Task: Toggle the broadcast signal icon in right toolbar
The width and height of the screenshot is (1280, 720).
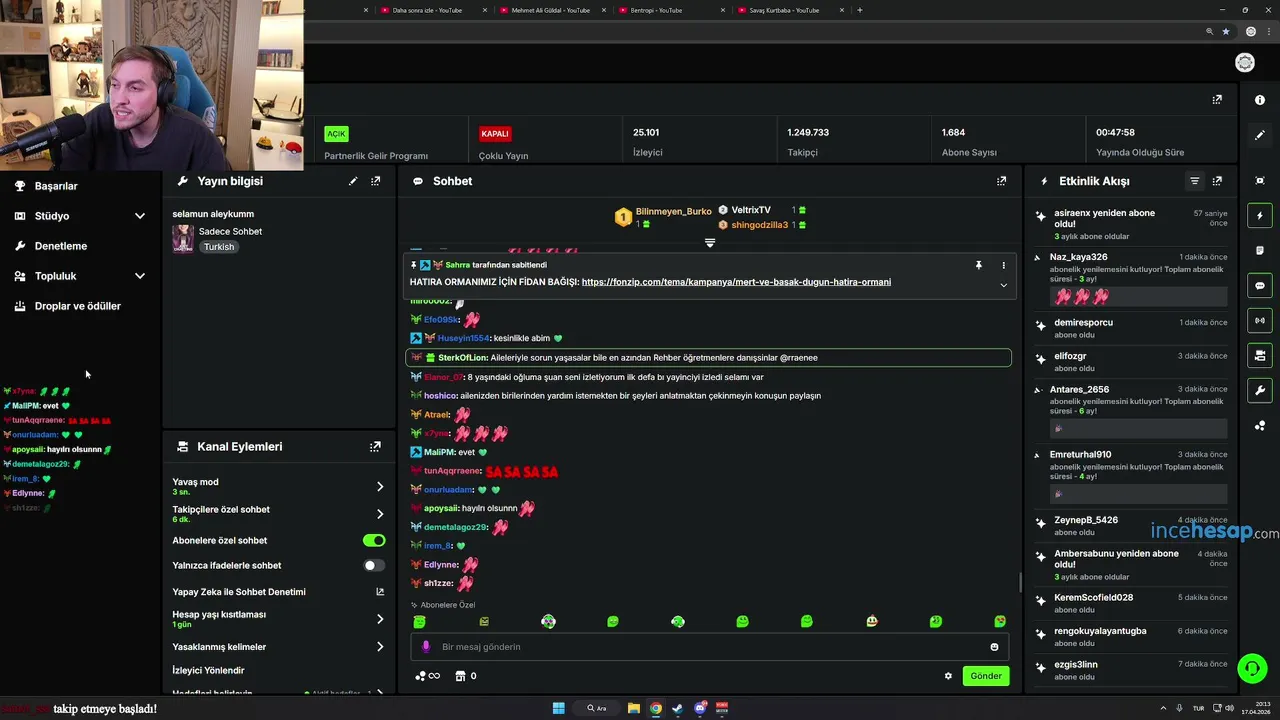Action: tap(1260, 320)
